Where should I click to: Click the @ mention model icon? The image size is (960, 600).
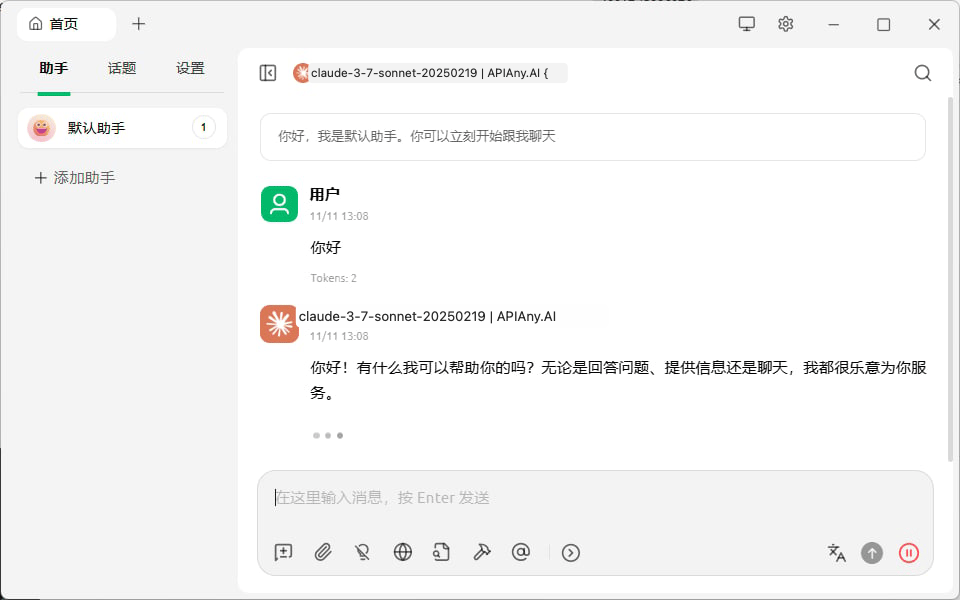click(520, 552)
